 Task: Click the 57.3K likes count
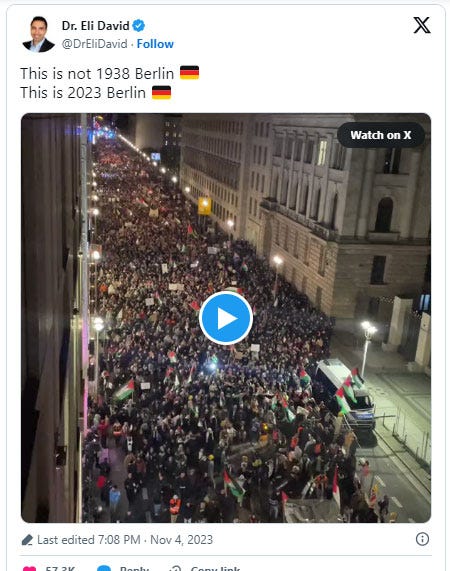click(60, 568)
